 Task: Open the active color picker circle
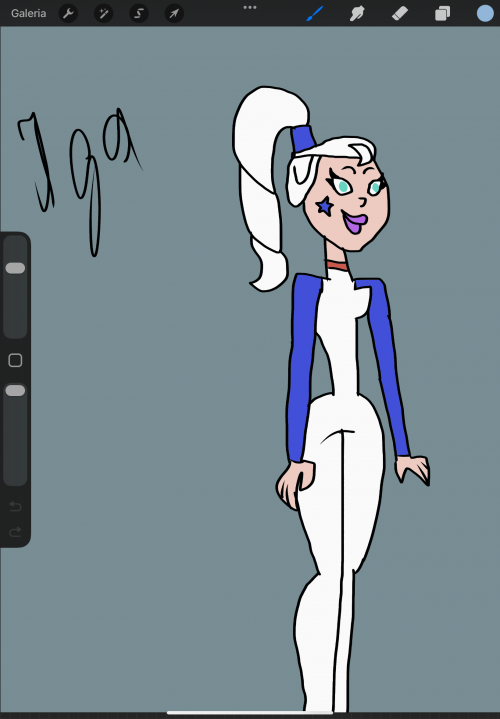click(485, 13)
